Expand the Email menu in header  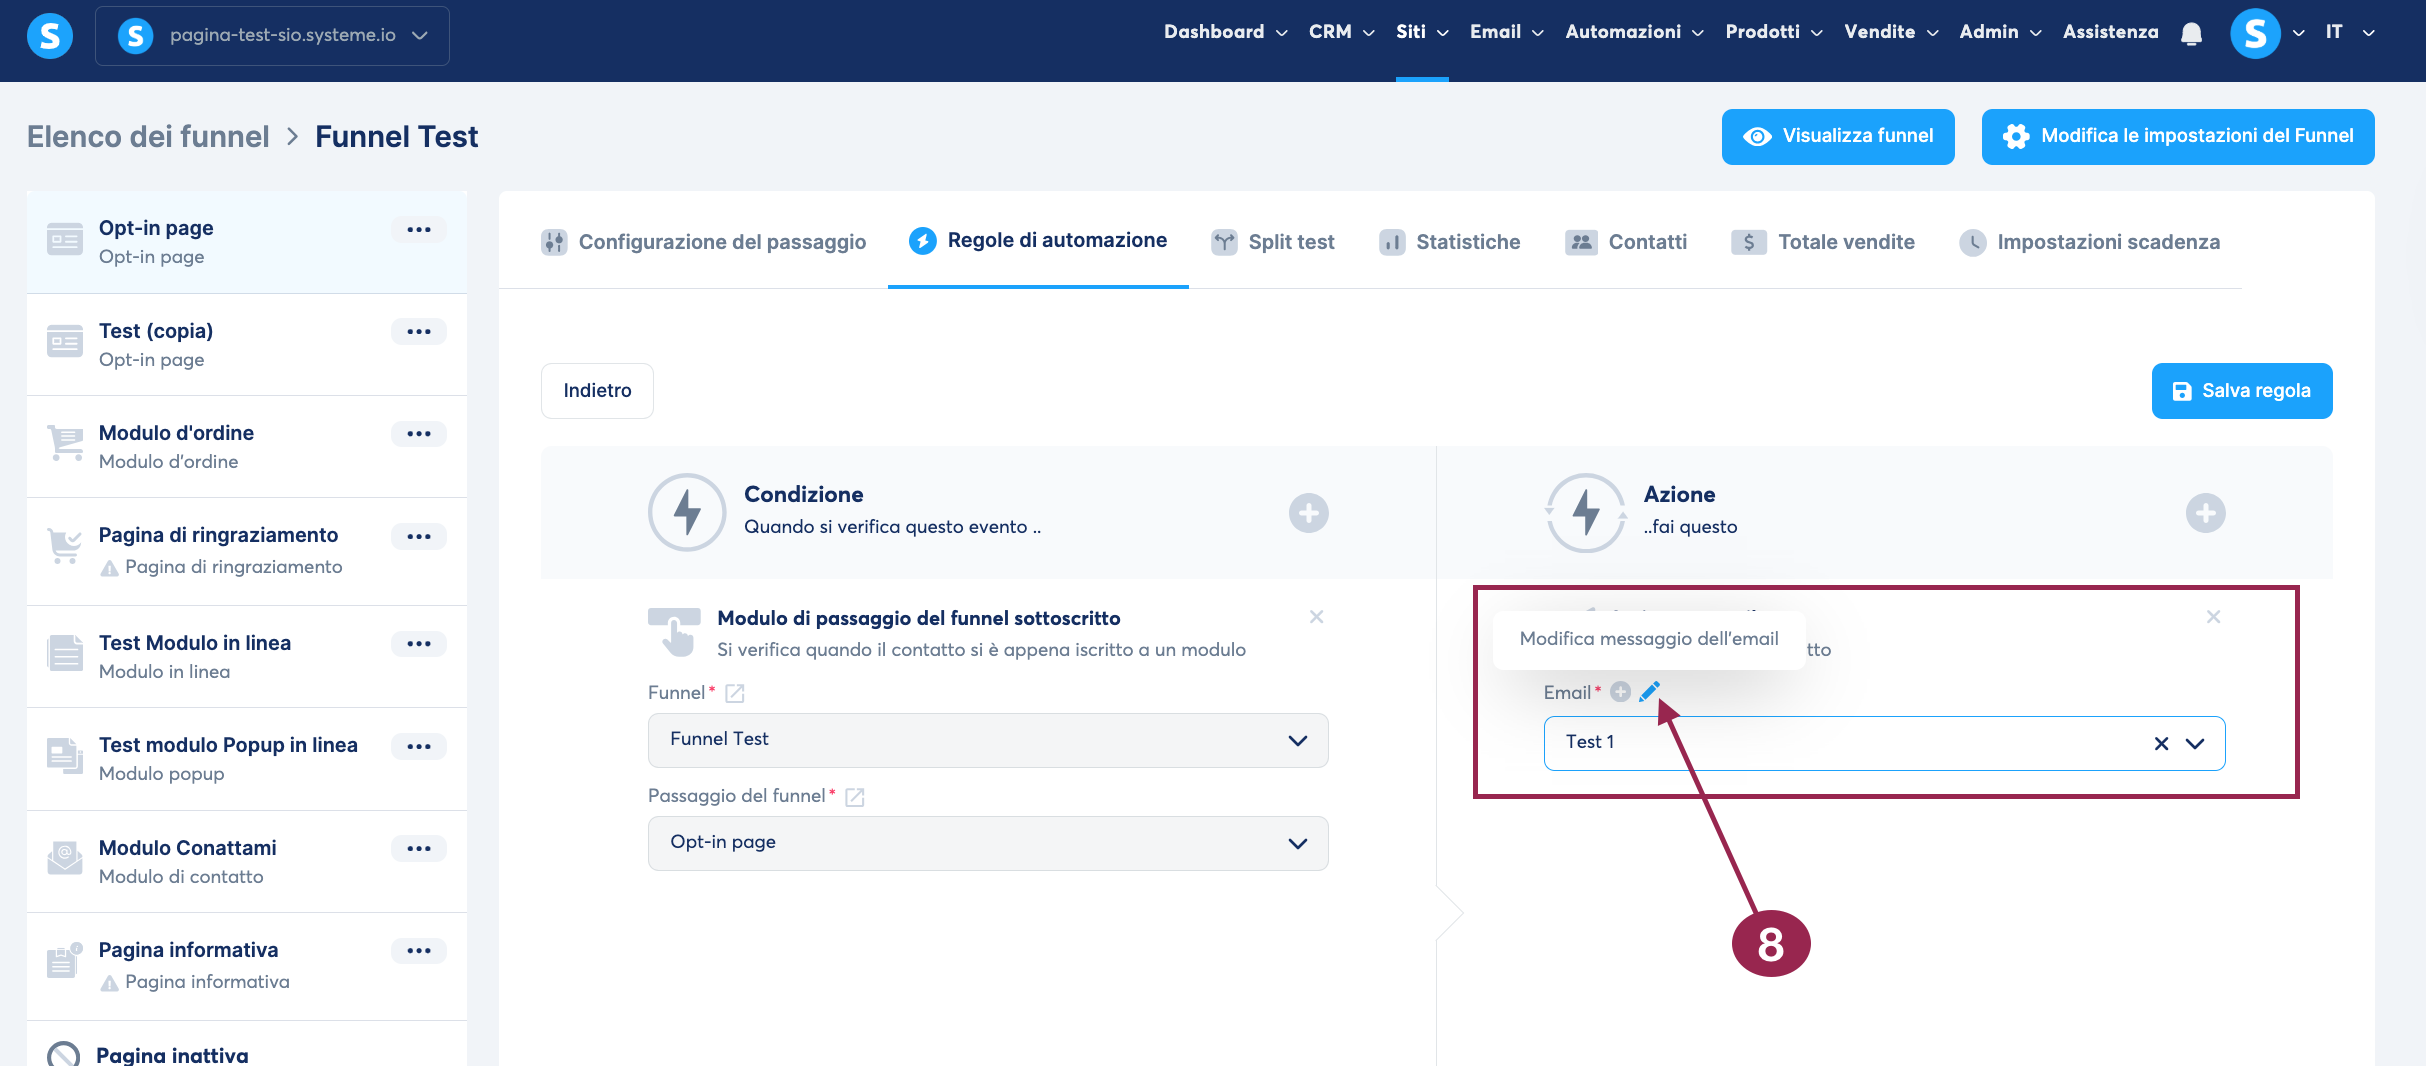click(x=1506, y=32)
